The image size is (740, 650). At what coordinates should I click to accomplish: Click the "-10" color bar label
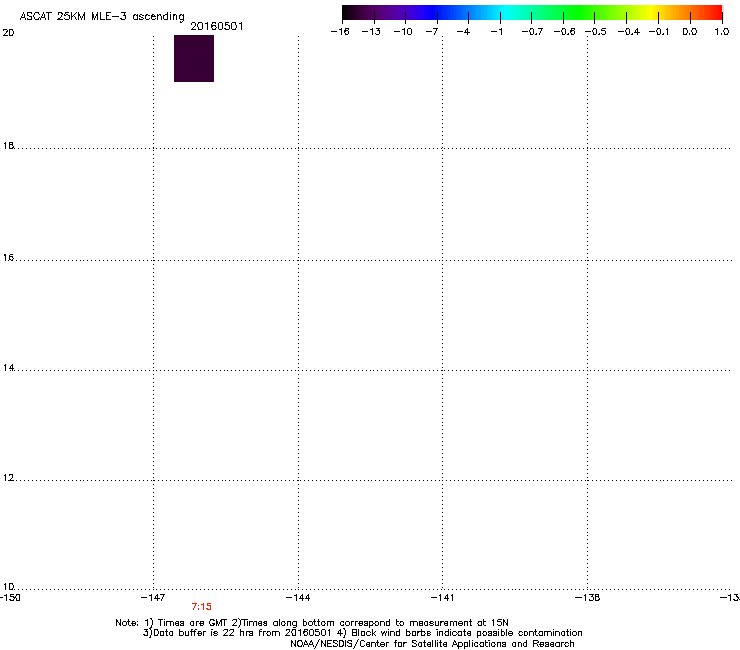tap(403, 32)
